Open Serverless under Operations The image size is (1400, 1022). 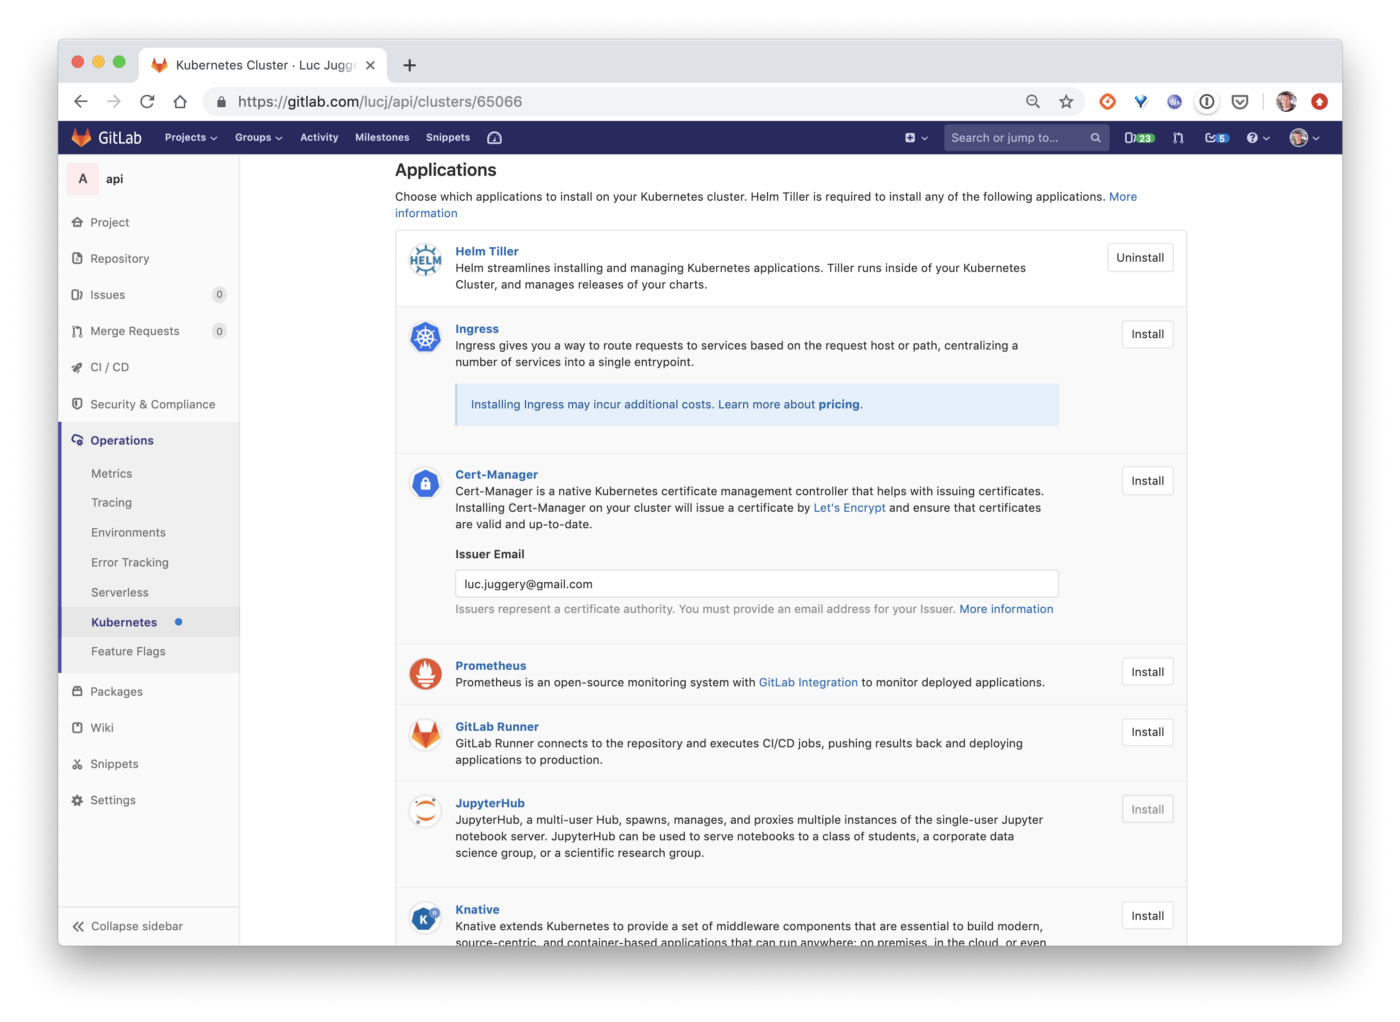119,593
